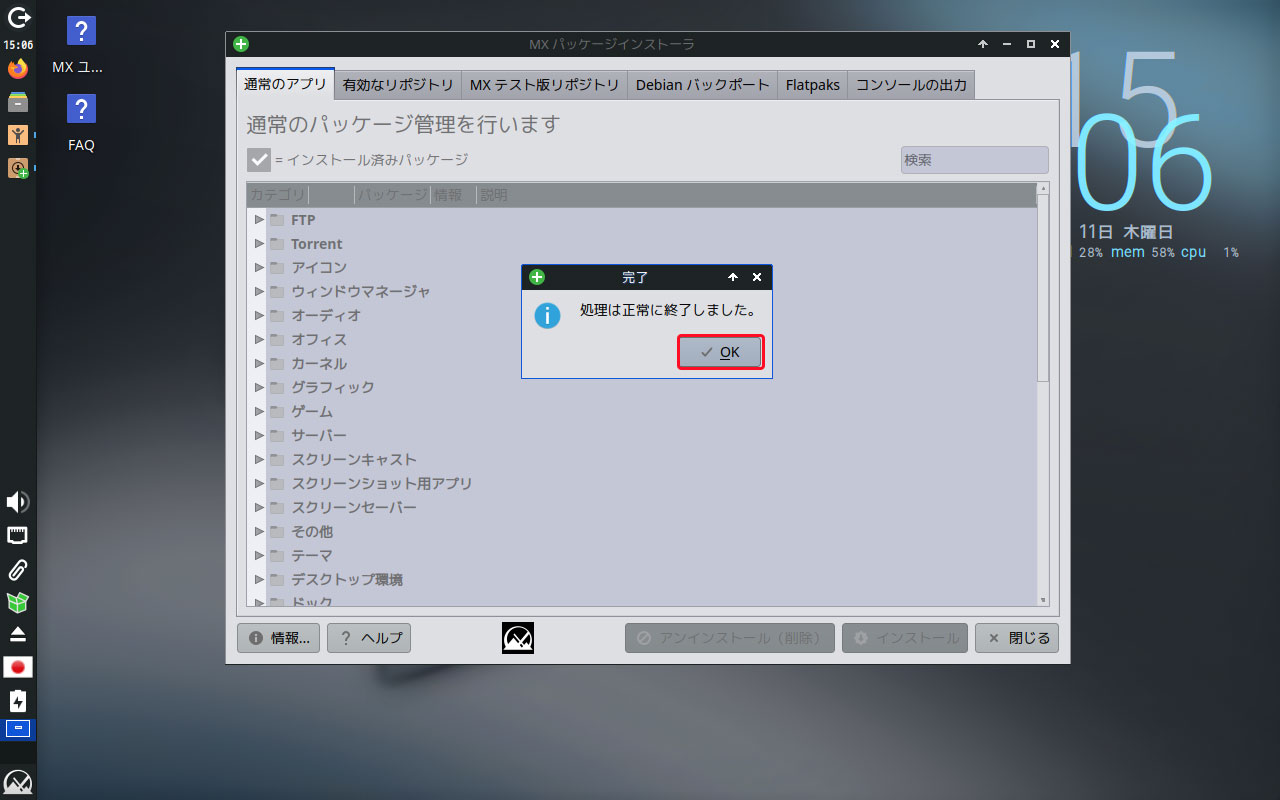Select the スクリーンキャスト tree row
The height and width of the screenshot is (800, 1280).
pyautogui.click(x=642, y=459)
